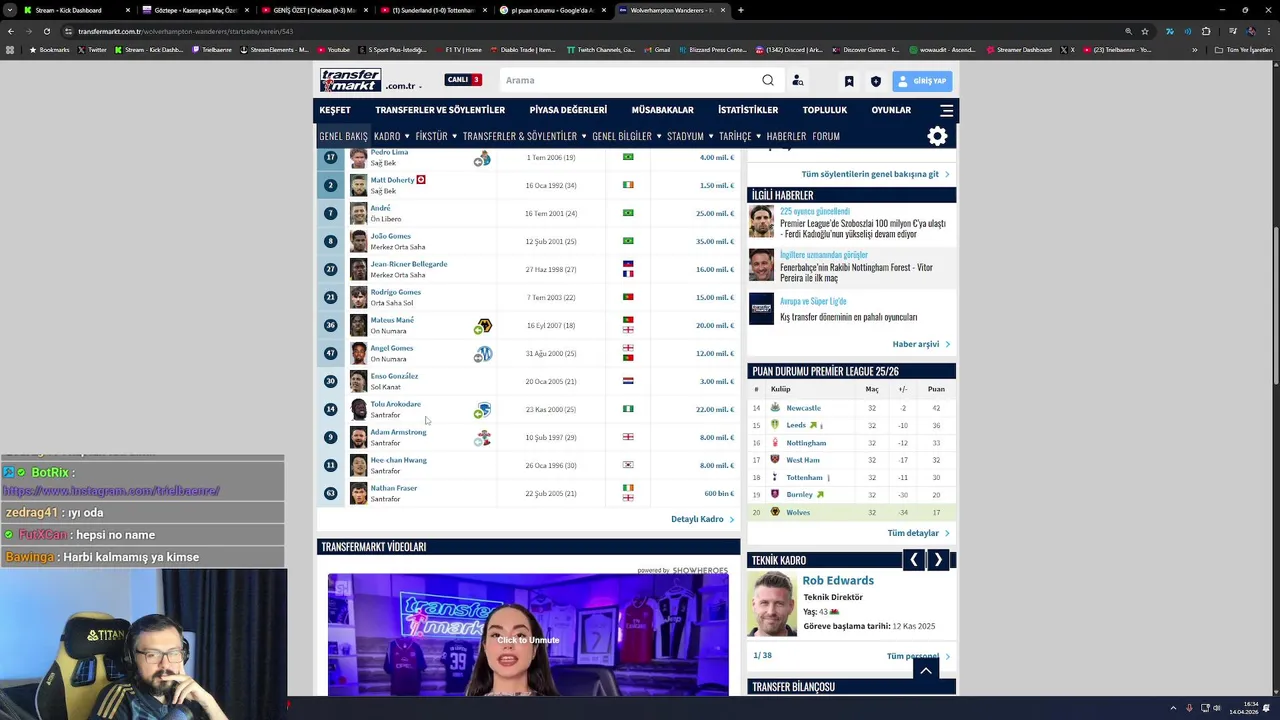The width and height of the screenshot is (1280, 720).
Task: Switch to Stream - Kick Dashboard browser tab
Action: pos(68,10)
